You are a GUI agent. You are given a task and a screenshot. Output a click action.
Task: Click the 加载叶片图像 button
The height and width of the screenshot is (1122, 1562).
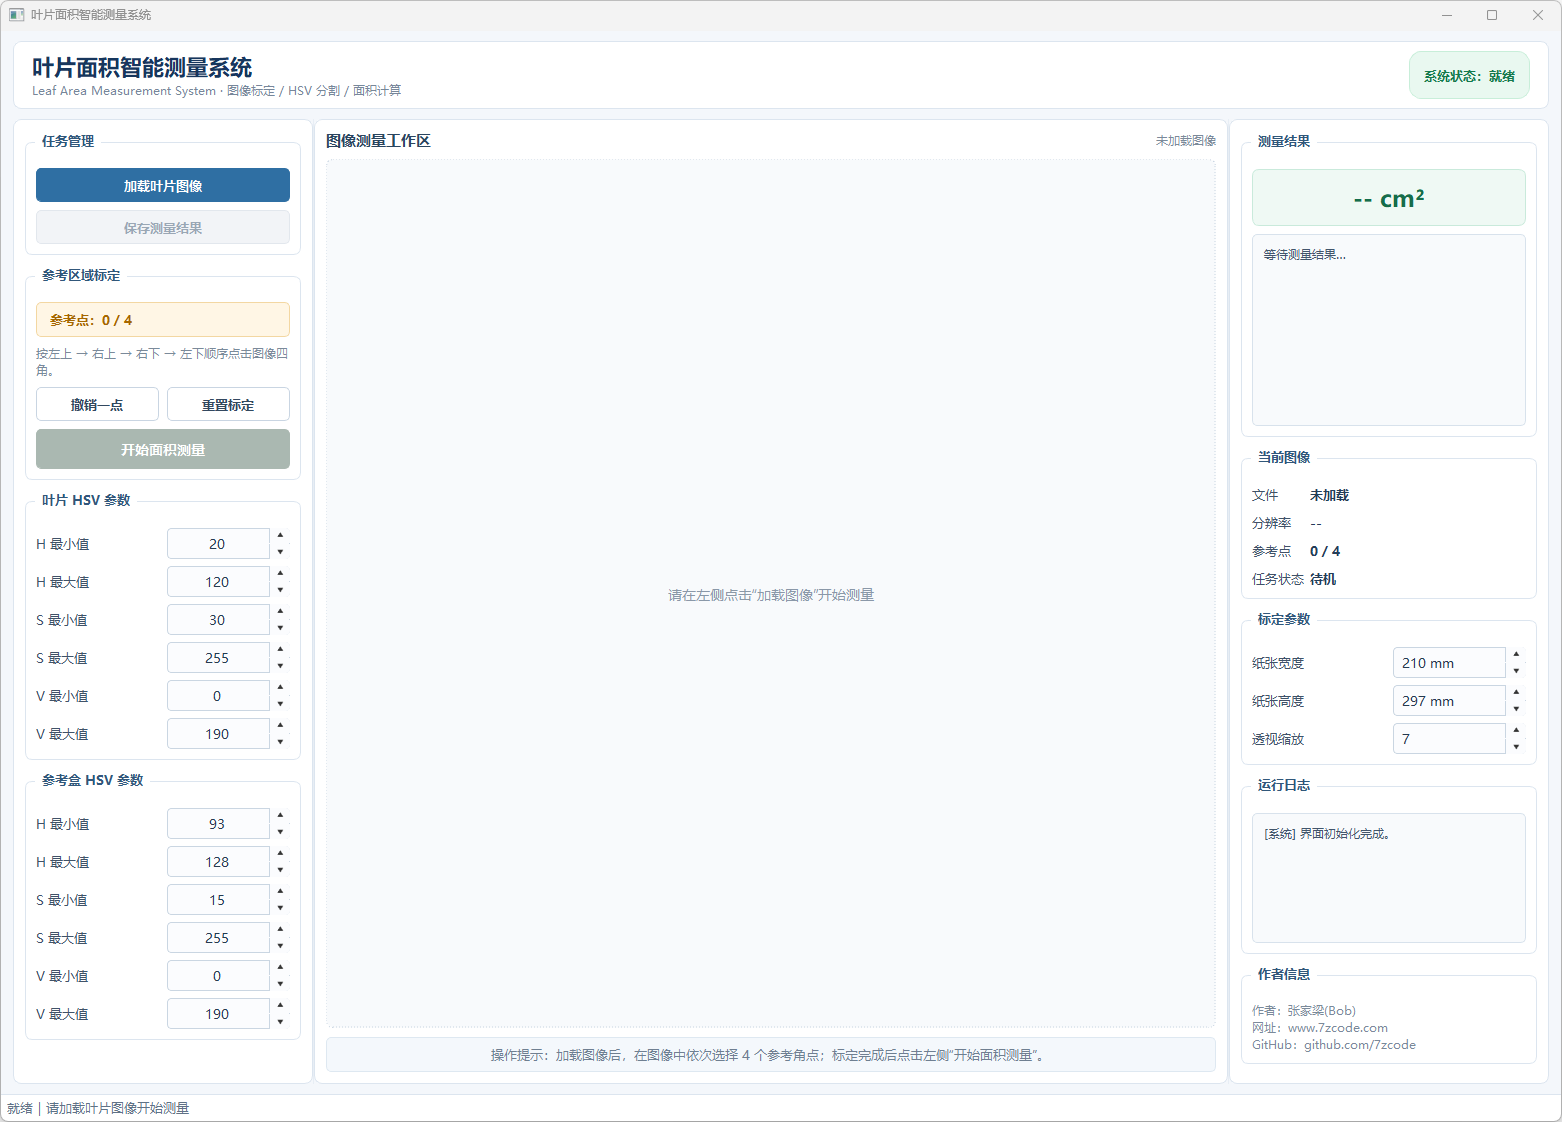pyautogui.click(x=163, y=185)
